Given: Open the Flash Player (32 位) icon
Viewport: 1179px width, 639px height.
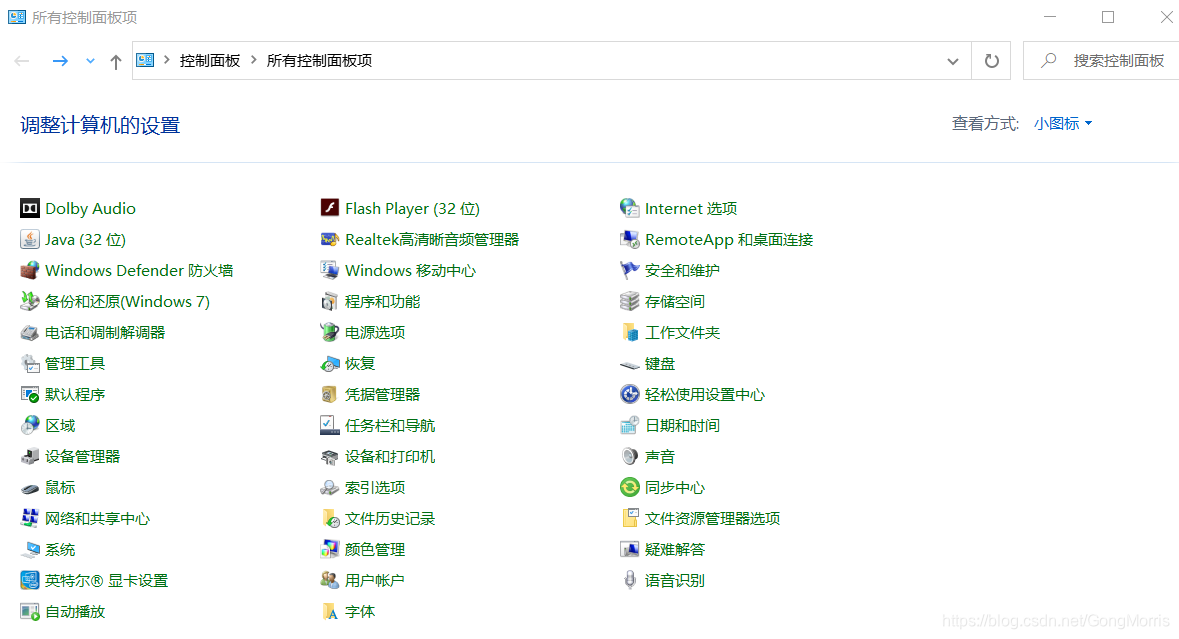Looking at the screenshot, I should pos(329,208).
